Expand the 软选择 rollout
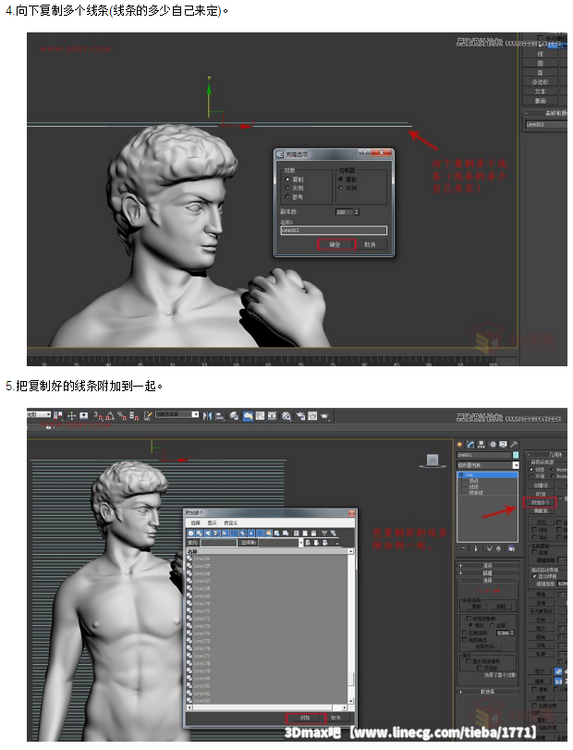Viewport: 573px width, 750px height. coord(488,691)
